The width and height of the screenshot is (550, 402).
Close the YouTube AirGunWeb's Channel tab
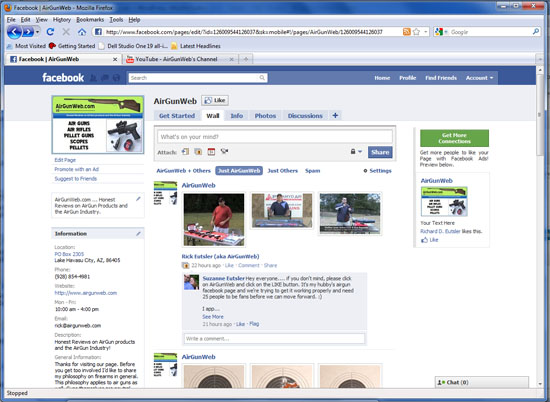pyautogui.click(x=232, y=60)
